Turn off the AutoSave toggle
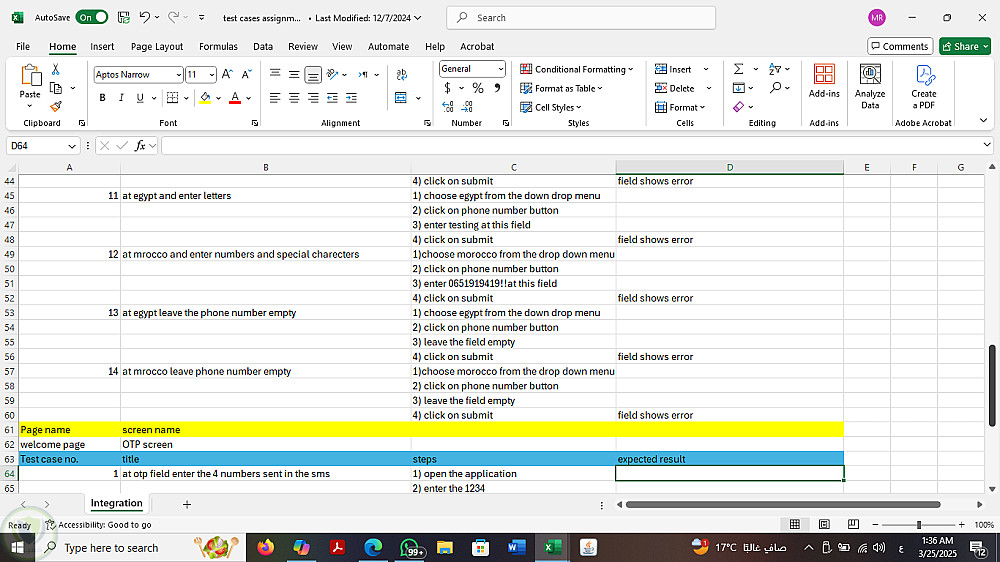The height and width of the screenshot is (562, 1000). pos(92,18)
